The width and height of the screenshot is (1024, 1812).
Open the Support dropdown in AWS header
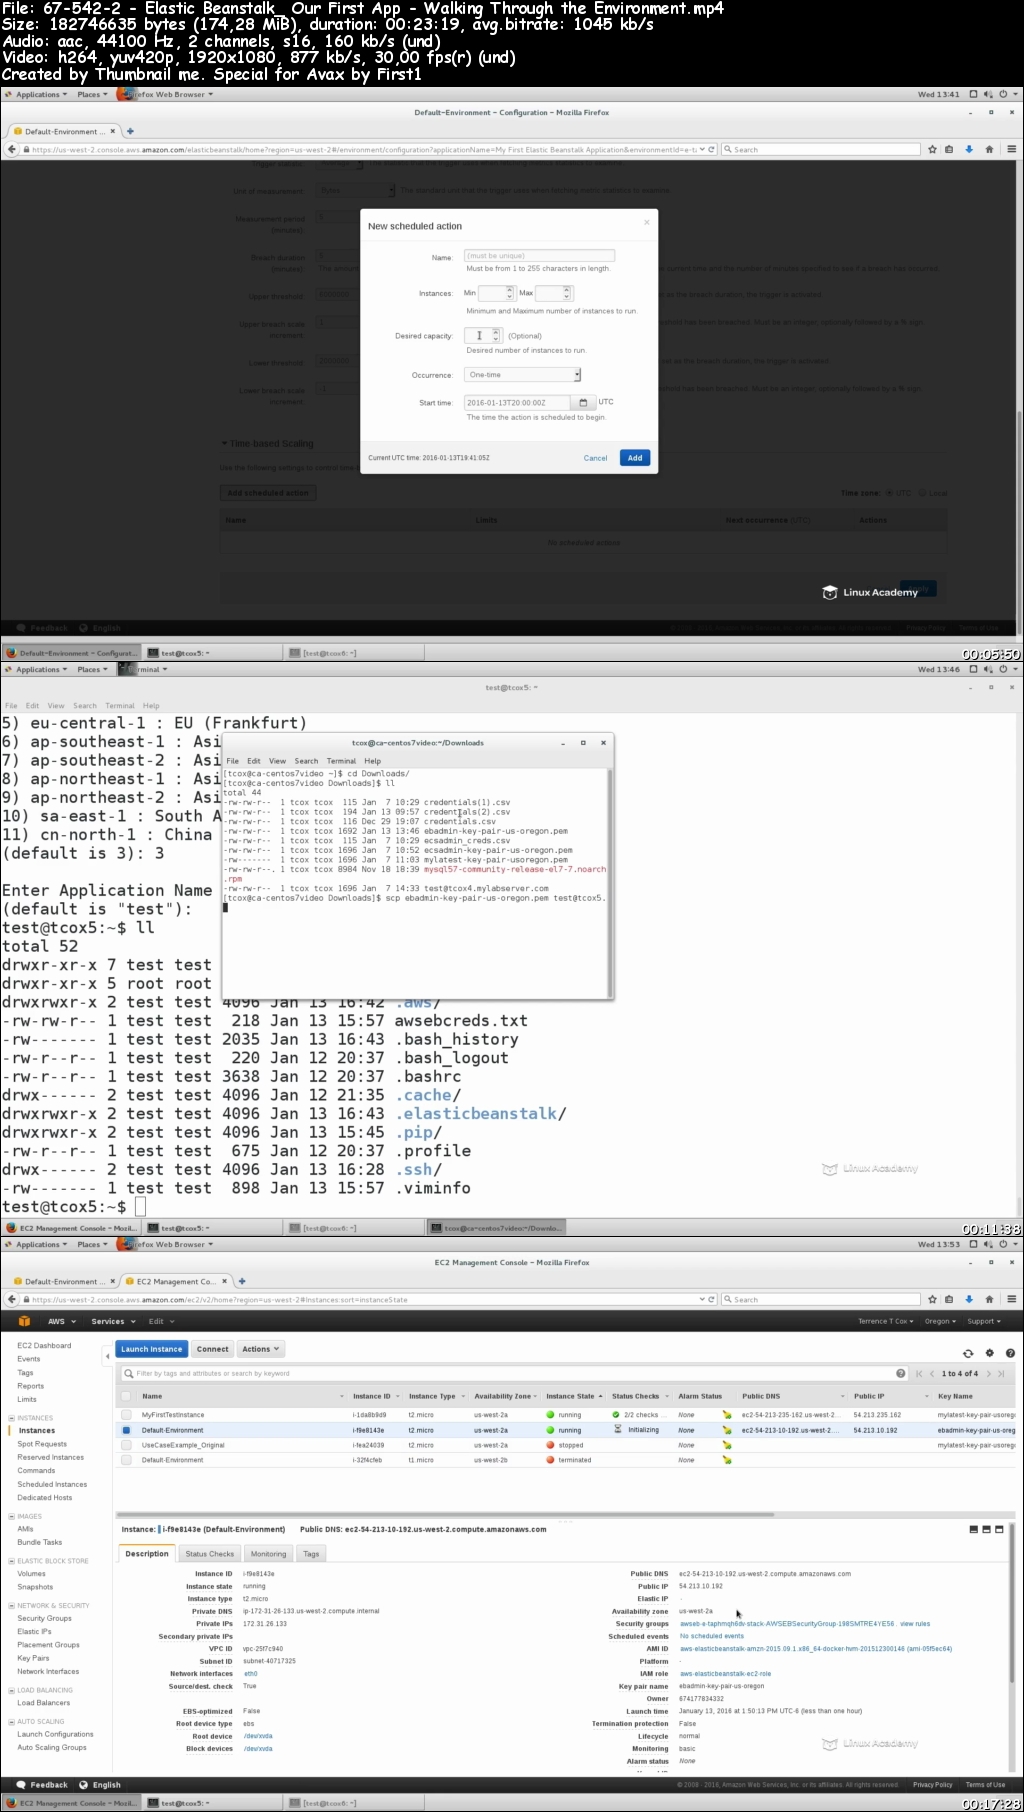[x=984, y=1321]
